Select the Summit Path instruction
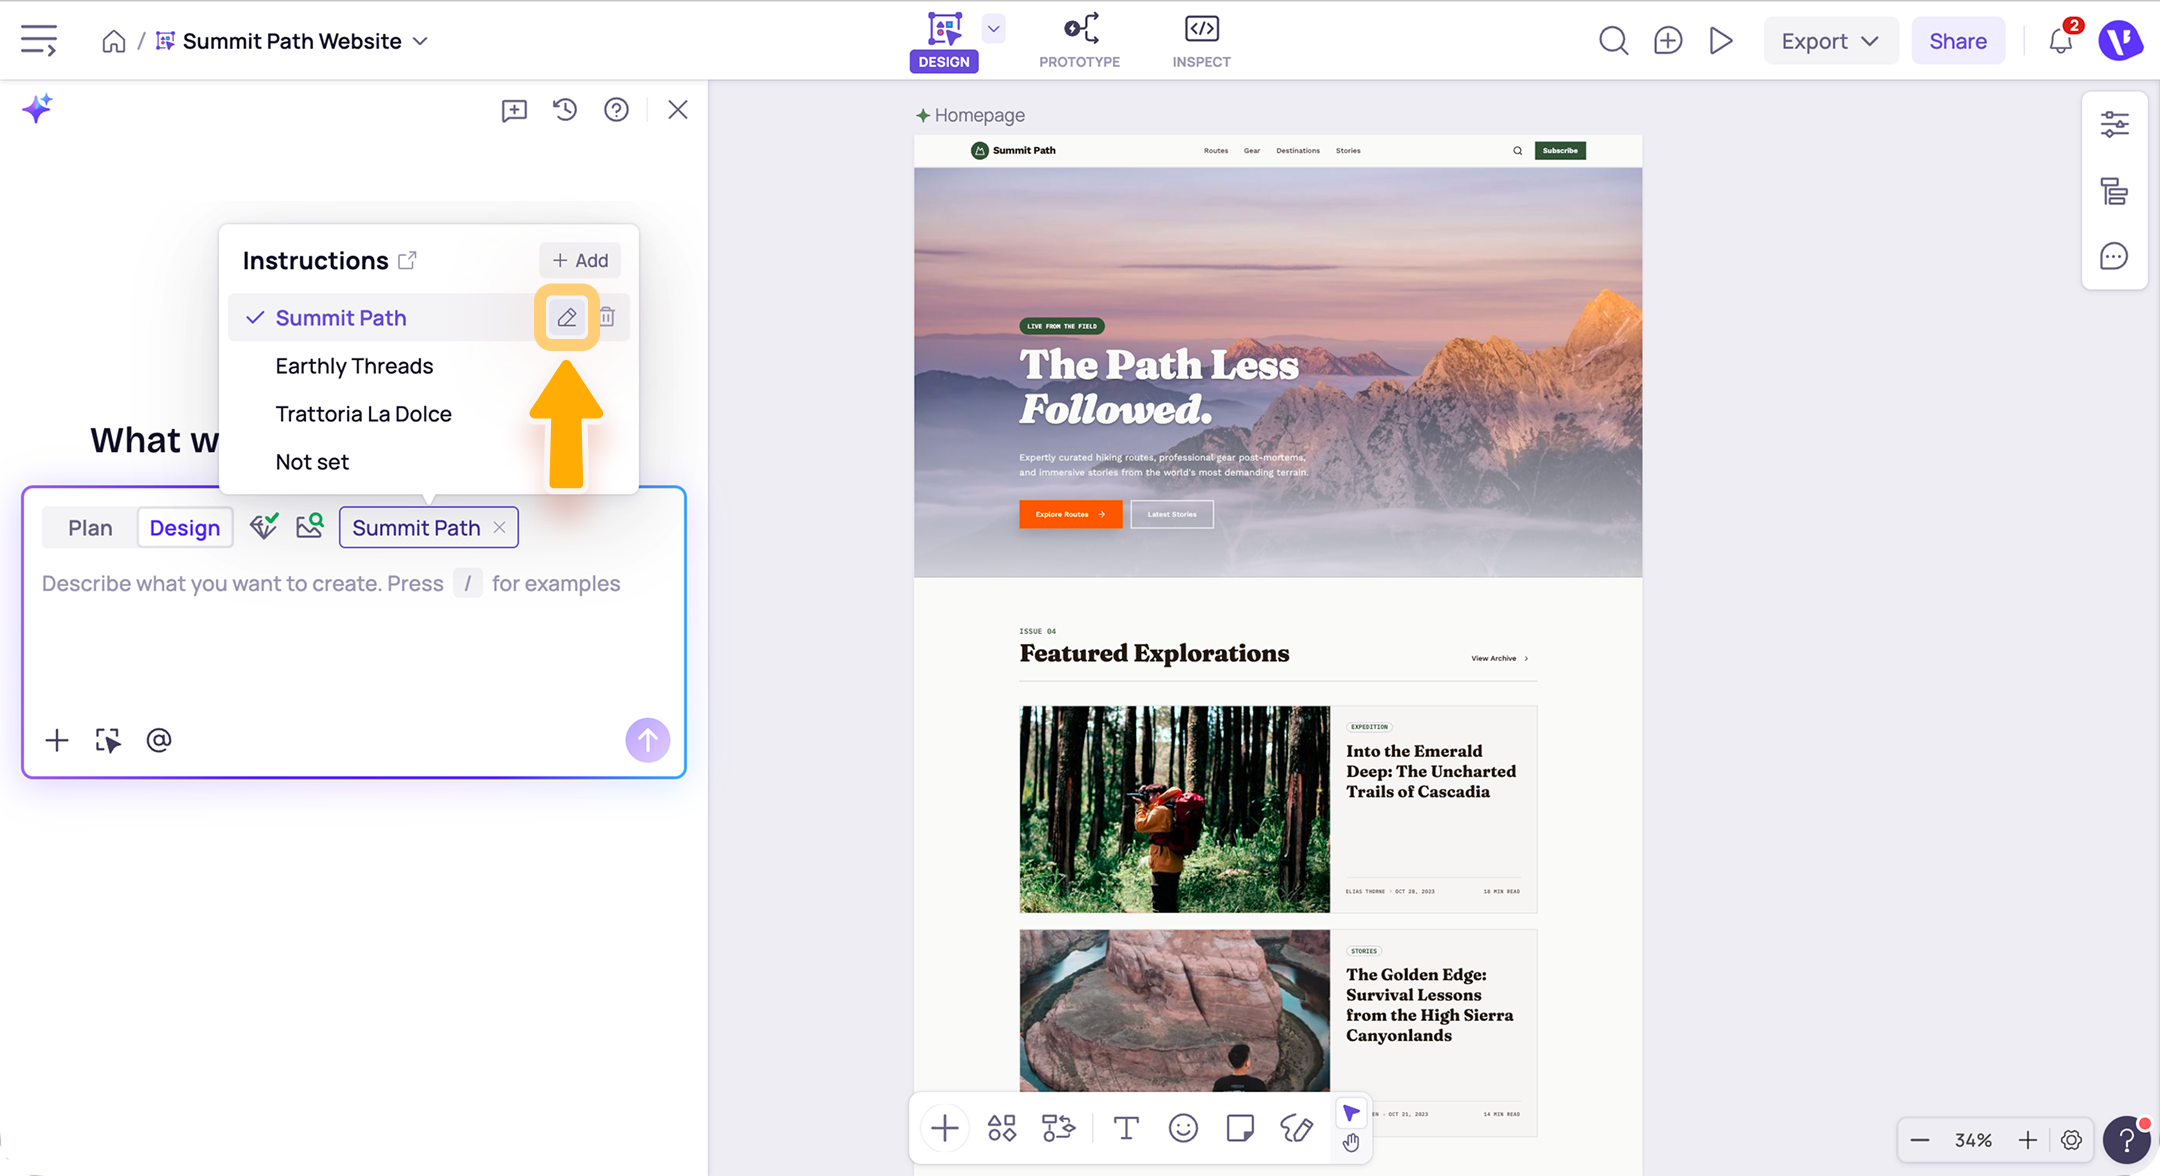The image size is (2160, 1176). [x=340, y=317]
